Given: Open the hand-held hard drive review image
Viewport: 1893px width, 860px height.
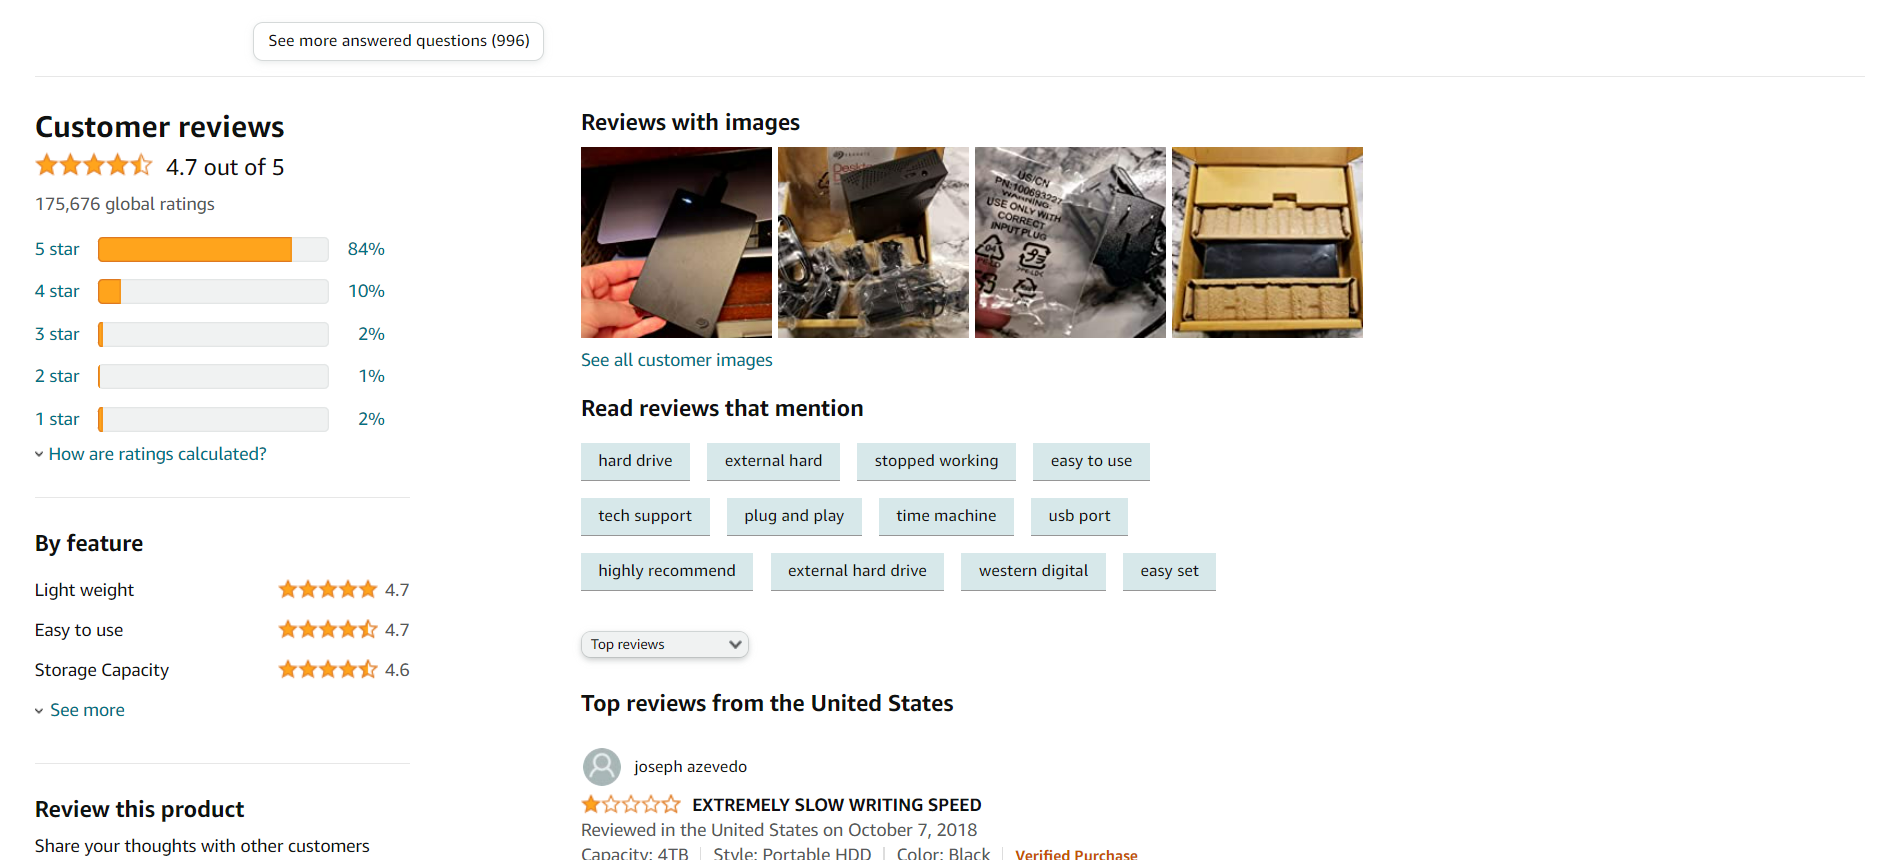Looking at the screenshot, I should (x=676, y=242).
